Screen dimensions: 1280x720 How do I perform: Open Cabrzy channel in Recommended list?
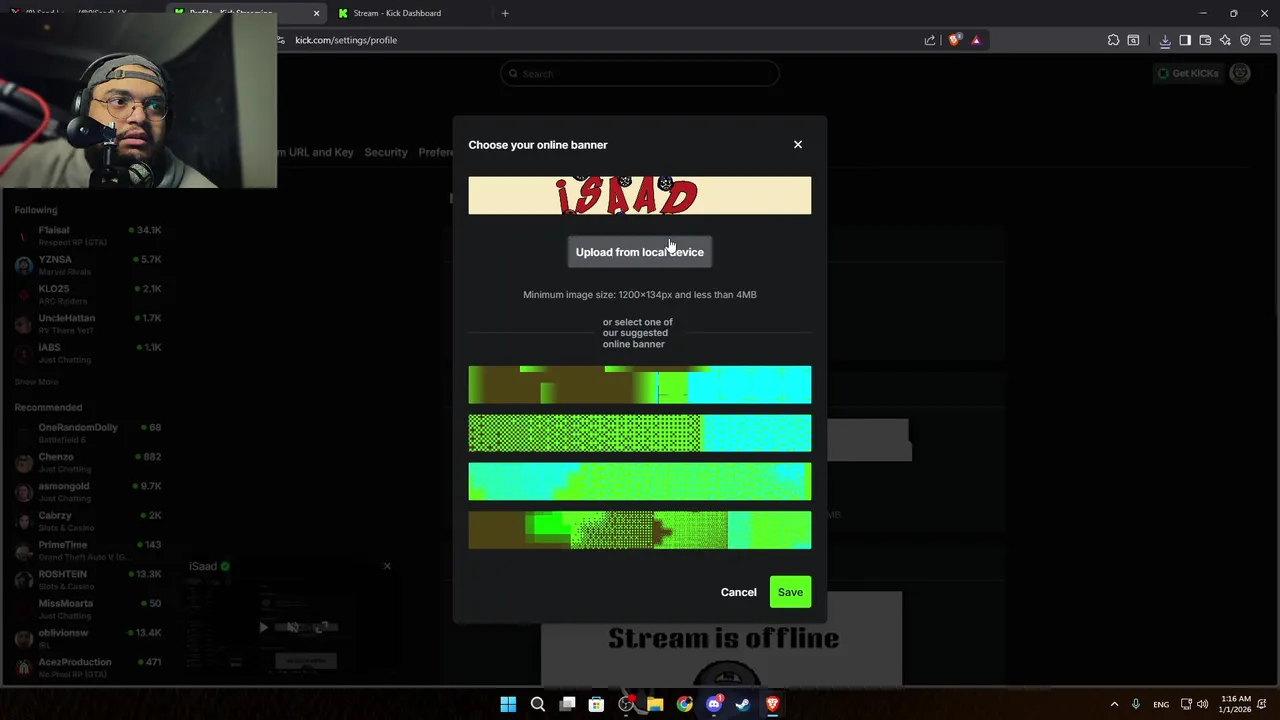pos(88,521)
